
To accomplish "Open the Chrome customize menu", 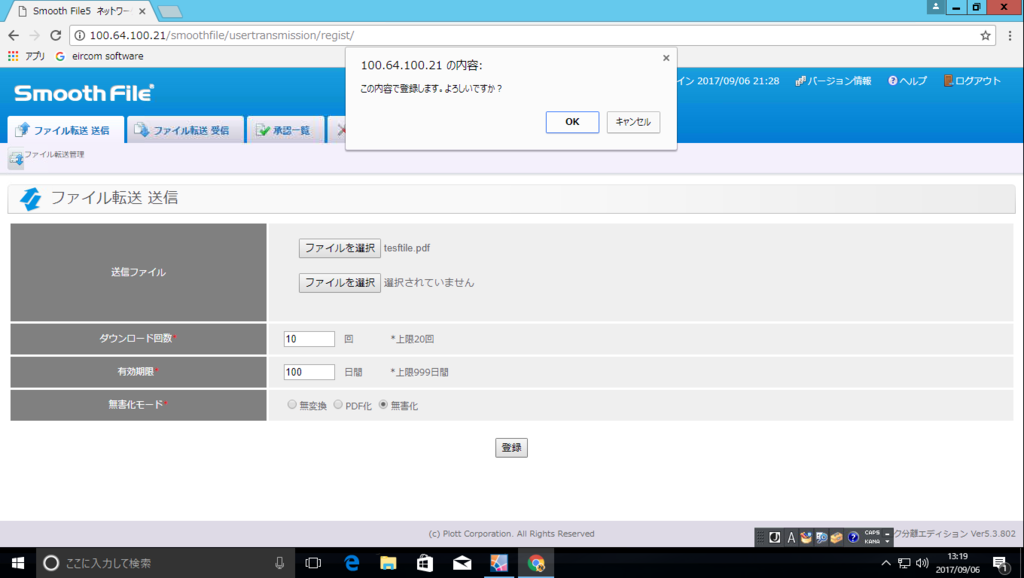I will [x=1011, y=33].
